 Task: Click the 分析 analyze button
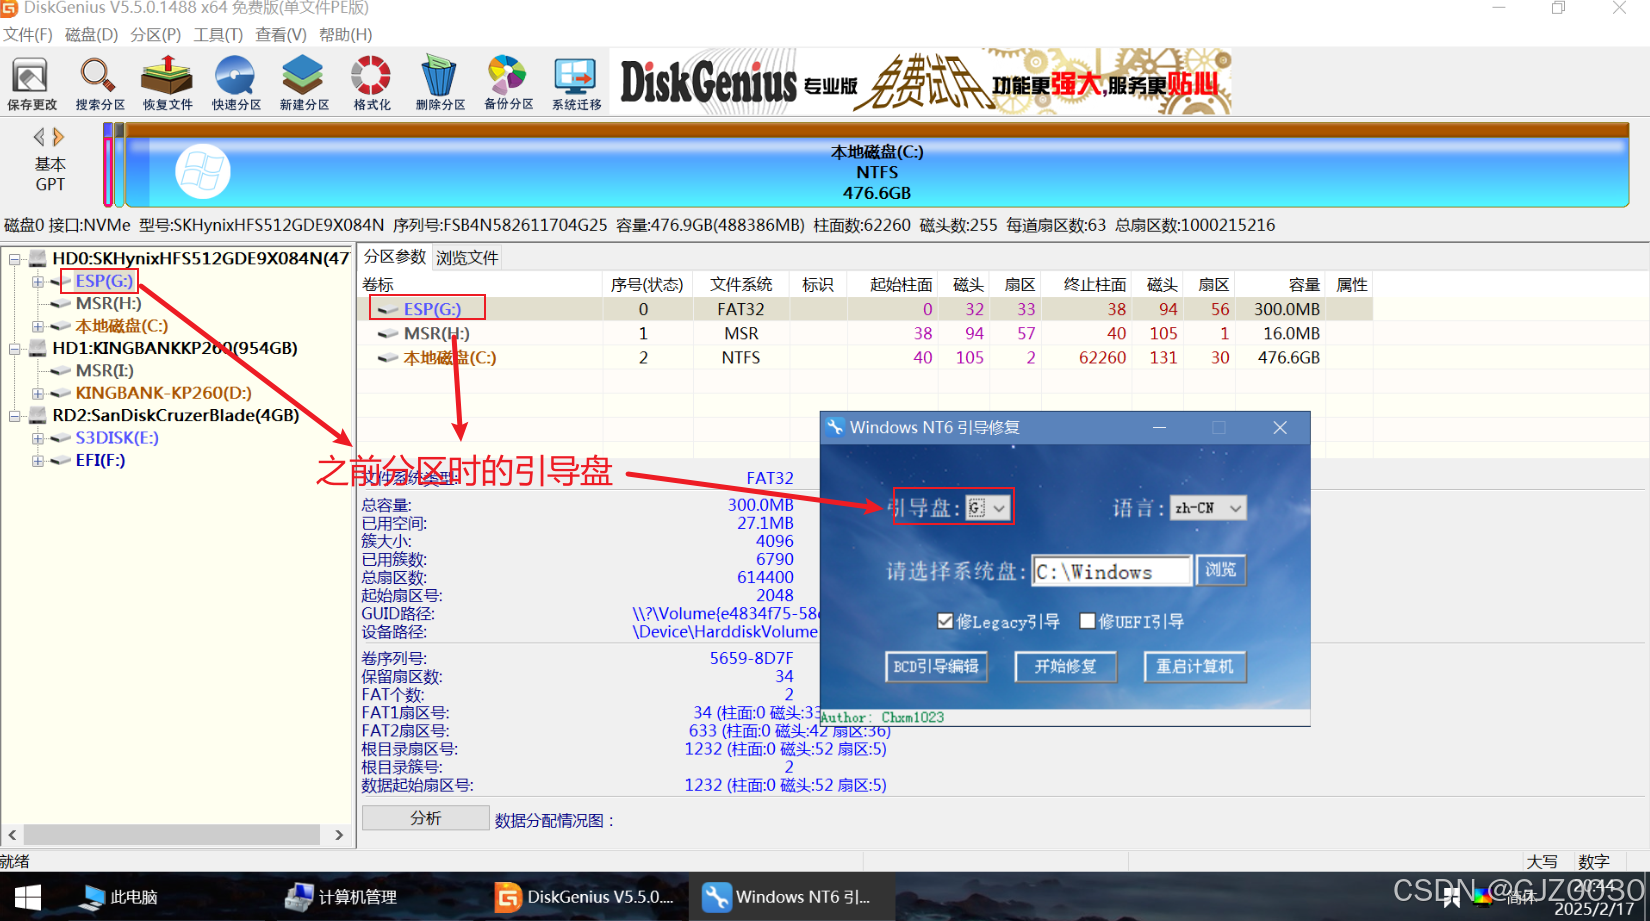coord(425,818)
